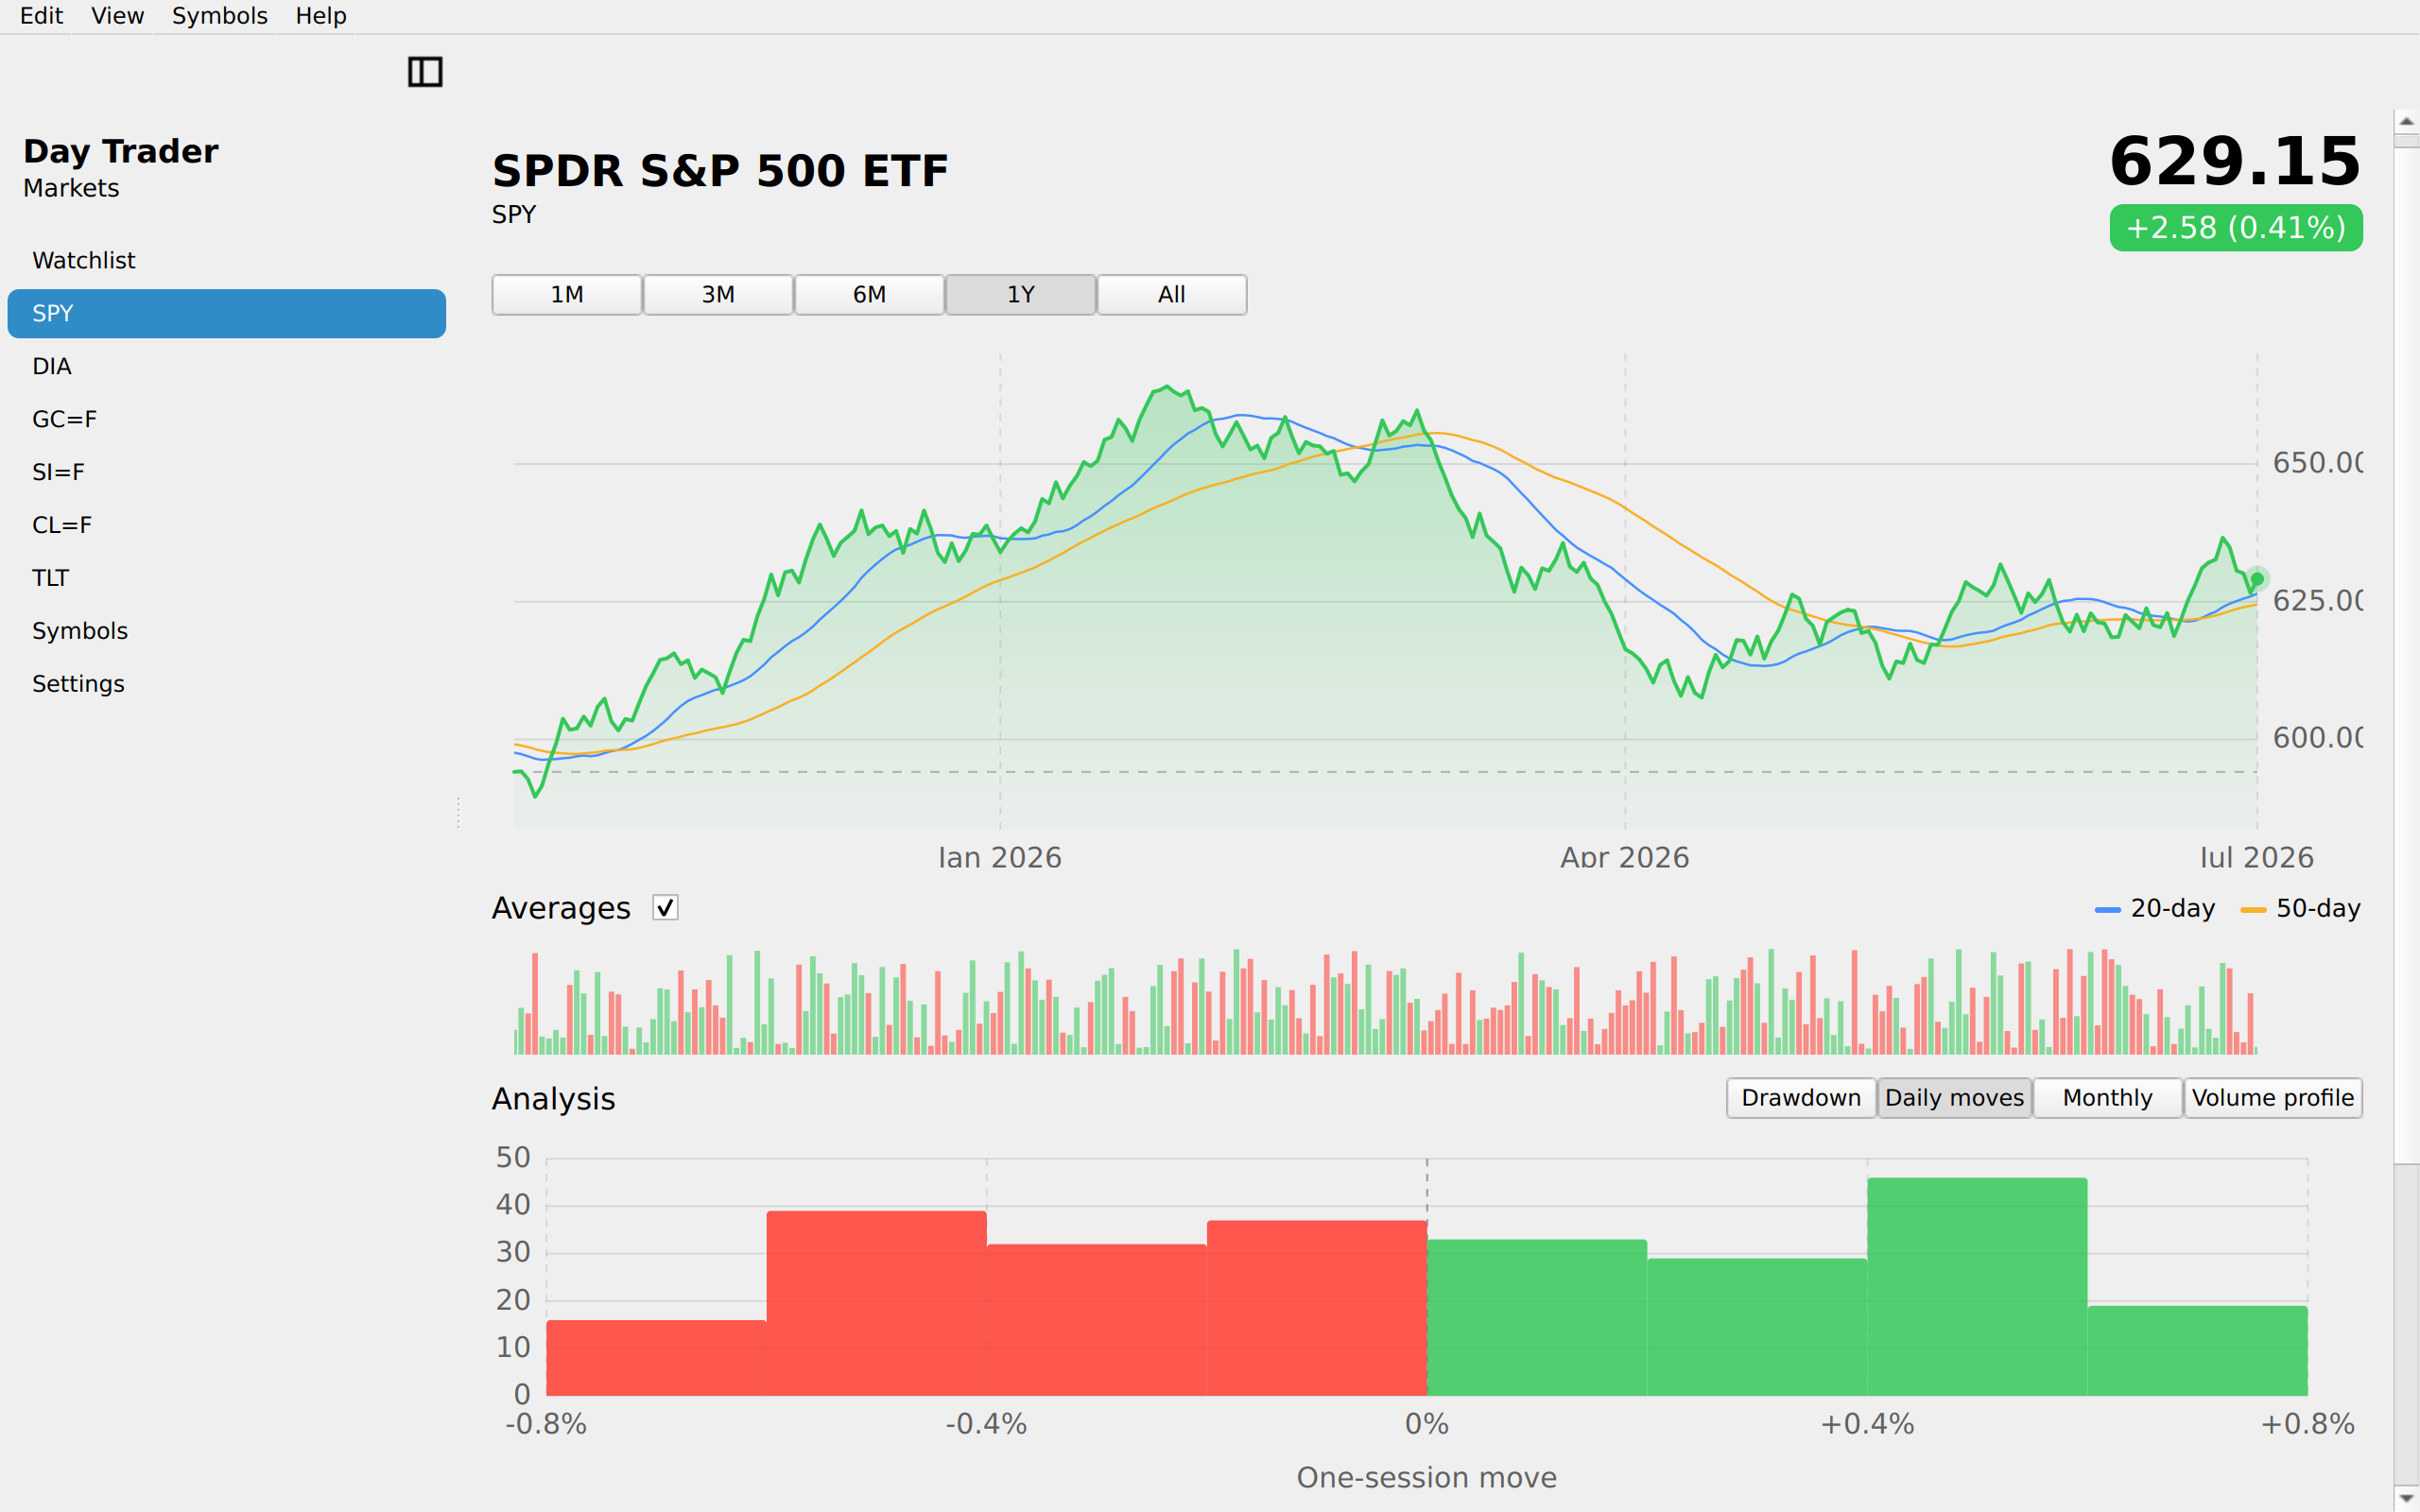
Task: Select the 6M time range
Action: (869, 295)
